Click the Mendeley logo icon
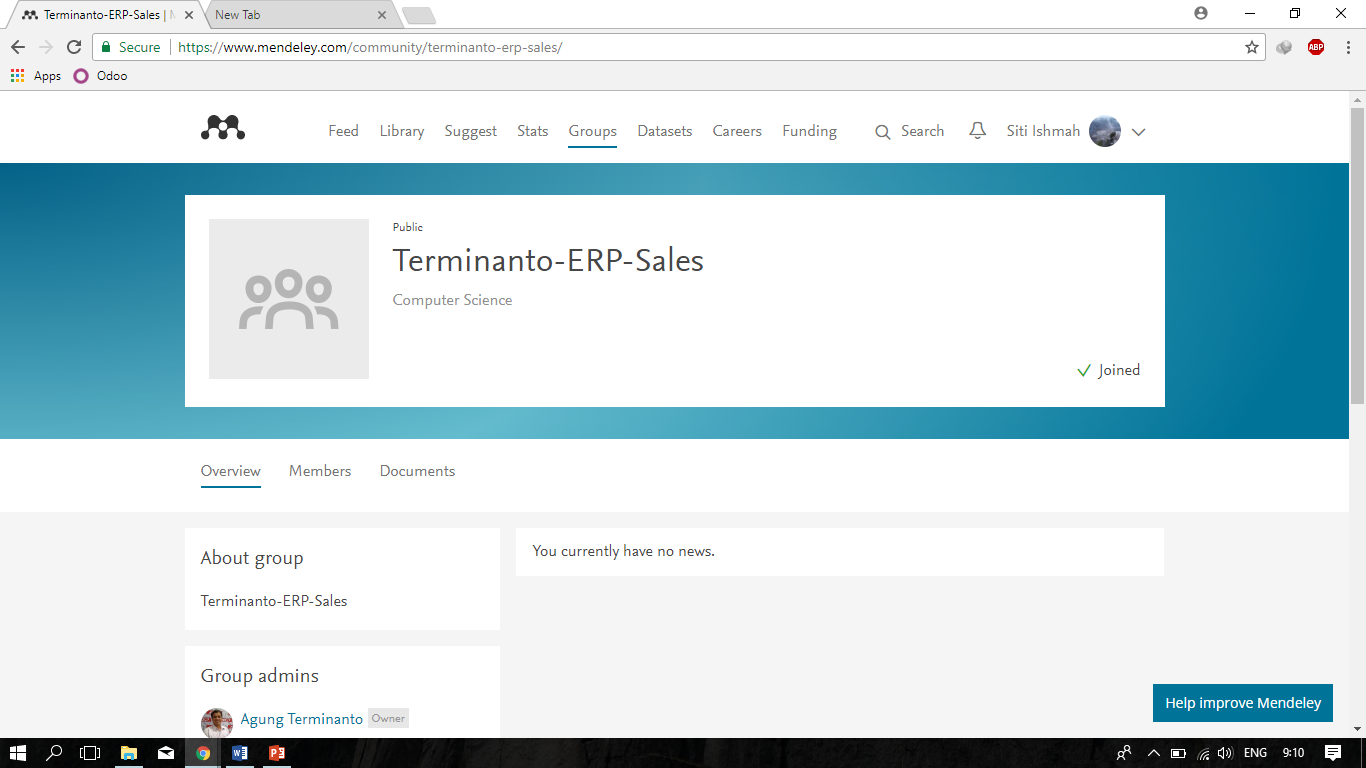 [x=223, y=129]
